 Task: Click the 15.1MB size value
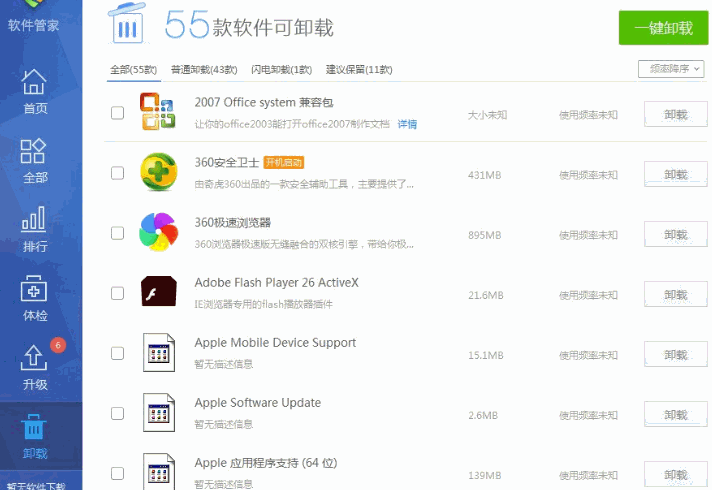[486, 355]
